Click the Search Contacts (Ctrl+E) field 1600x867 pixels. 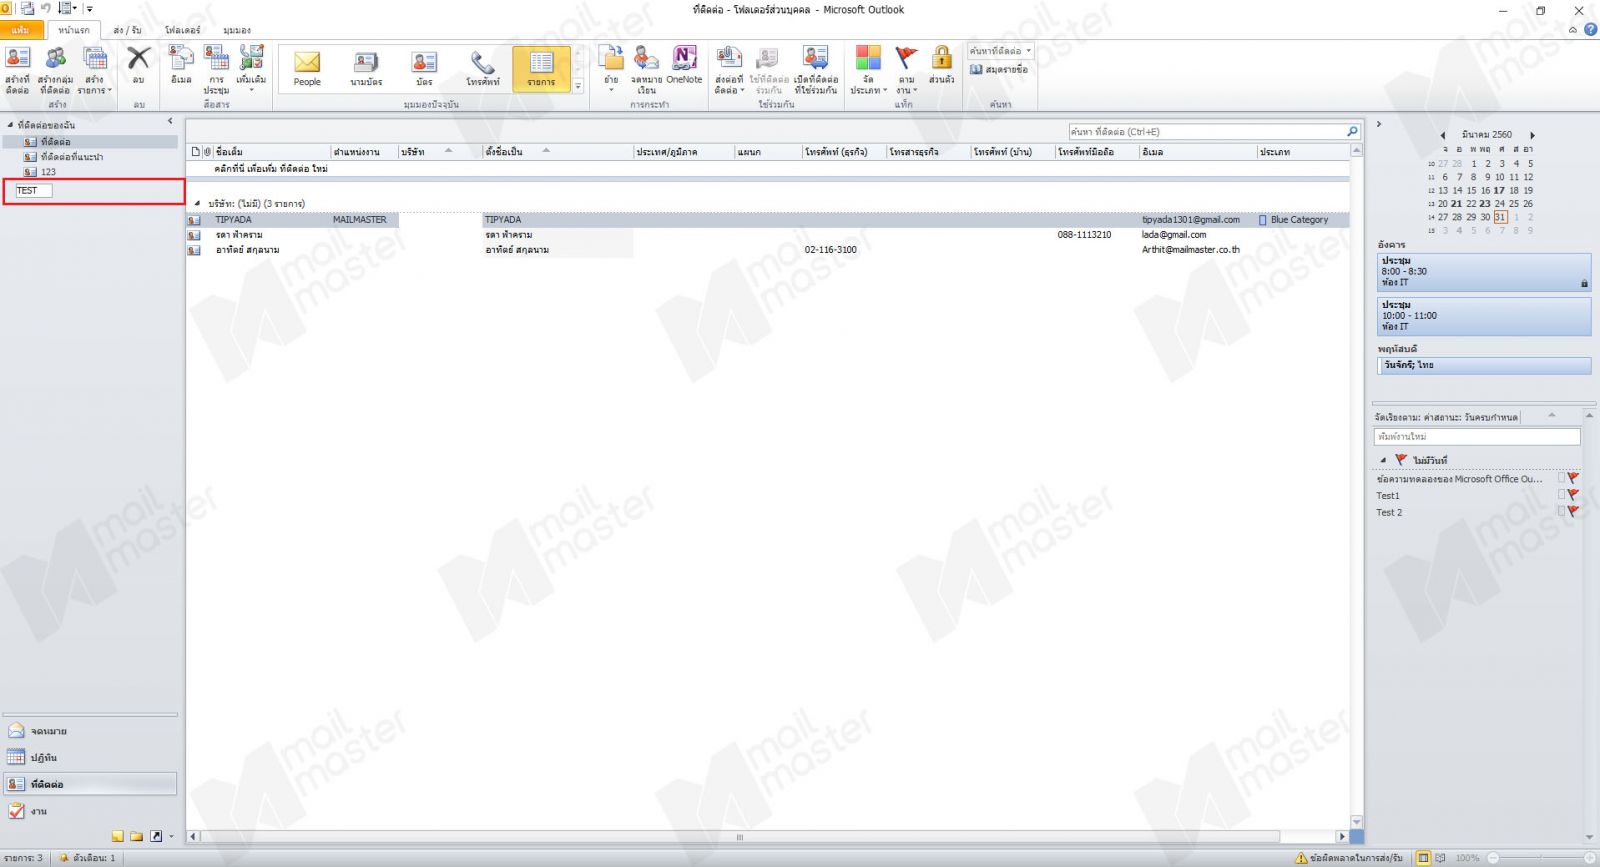1206,131
